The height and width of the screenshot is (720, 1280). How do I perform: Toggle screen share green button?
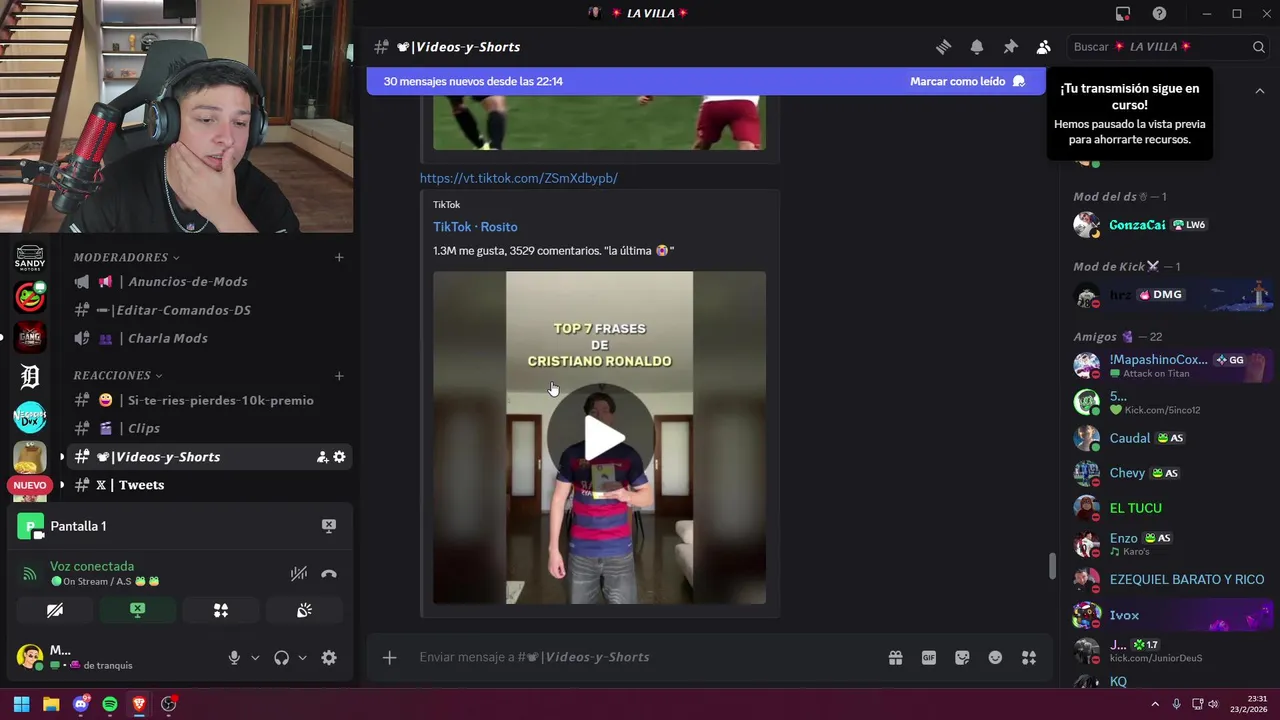pyautogui.click(x=138, y=610)
